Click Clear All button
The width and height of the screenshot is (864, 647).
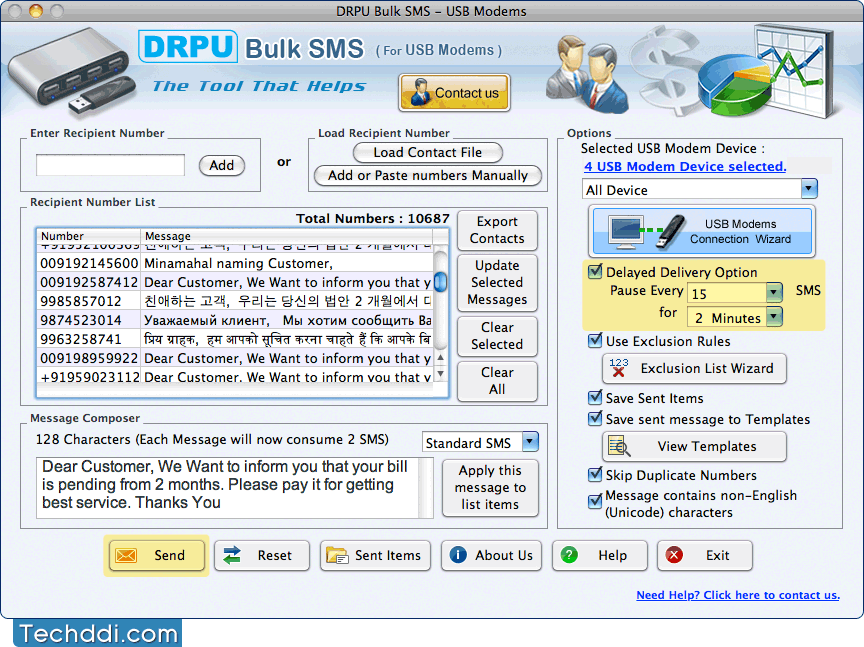(x=497, y=381)
